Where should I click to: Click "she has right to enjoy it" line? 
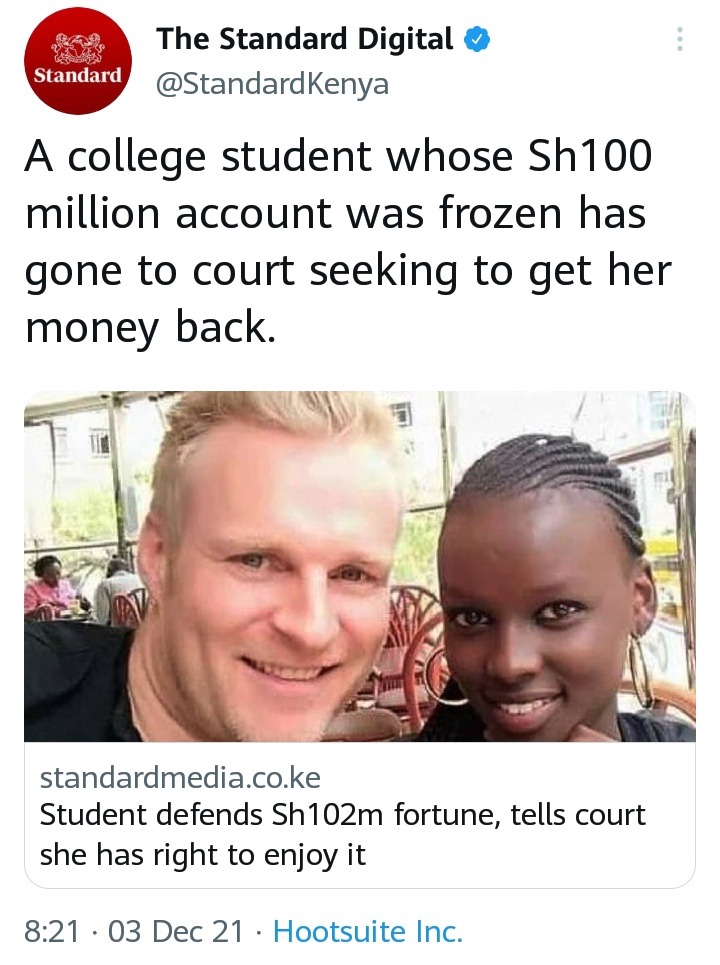point(202,855)
